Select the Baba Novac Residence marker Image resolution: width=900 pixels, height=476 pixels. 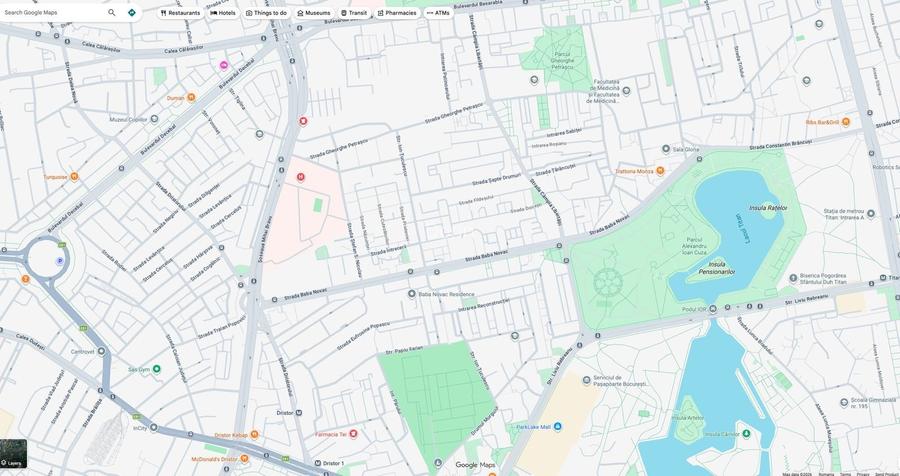412,294
